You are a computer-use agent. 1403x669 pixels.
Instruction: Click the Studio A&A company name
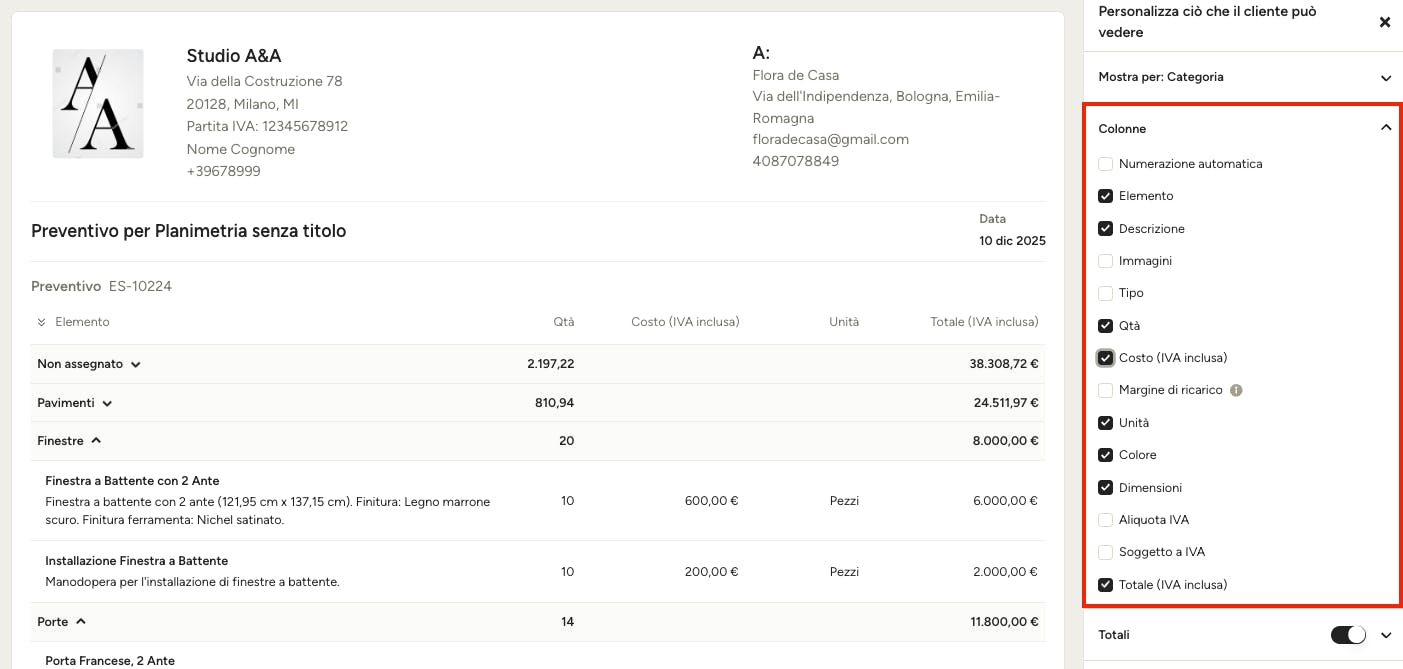tap(234, 56)
